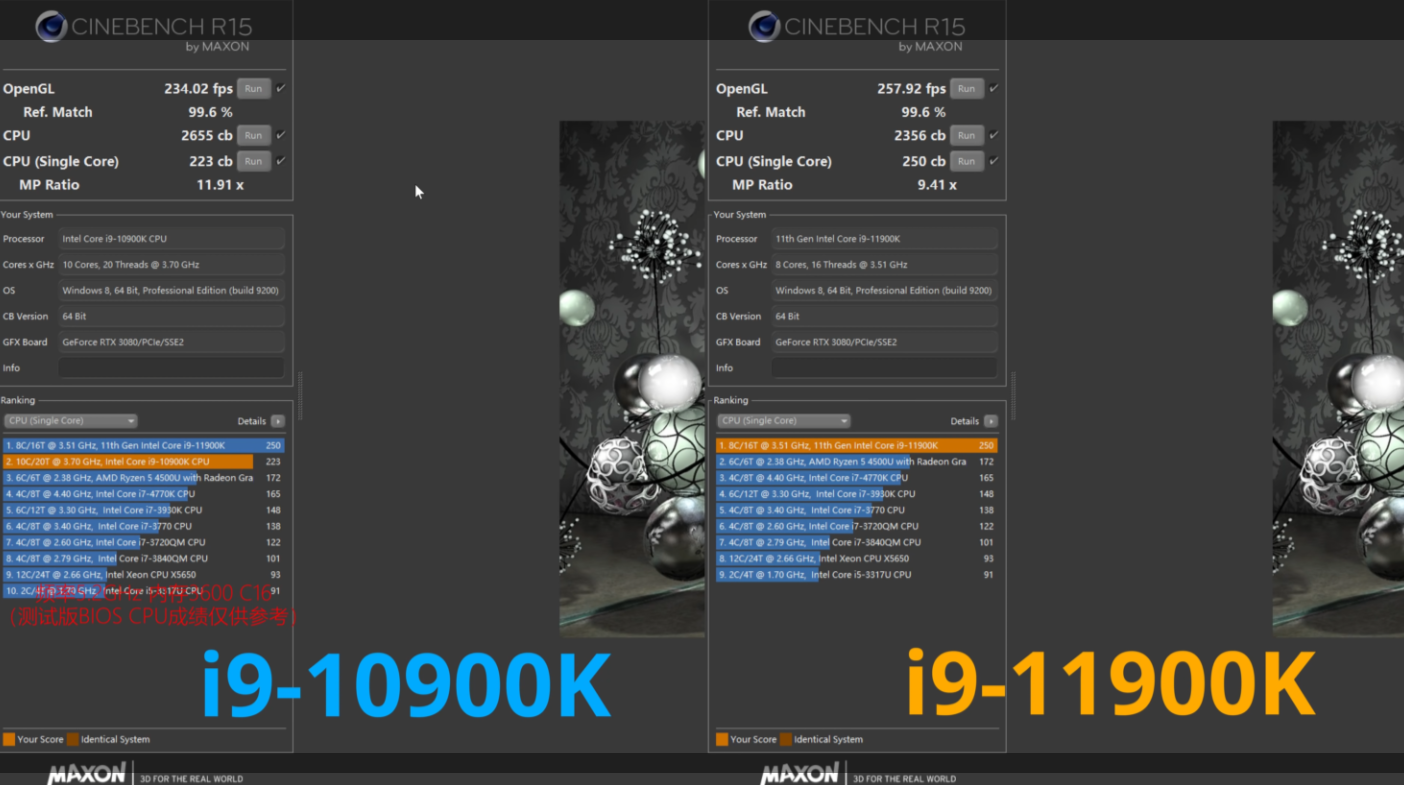The image size is (1404, 785).
Task: Select the i7-3720QM ranking row in the i9-11900K window
Action: (857, 526)
